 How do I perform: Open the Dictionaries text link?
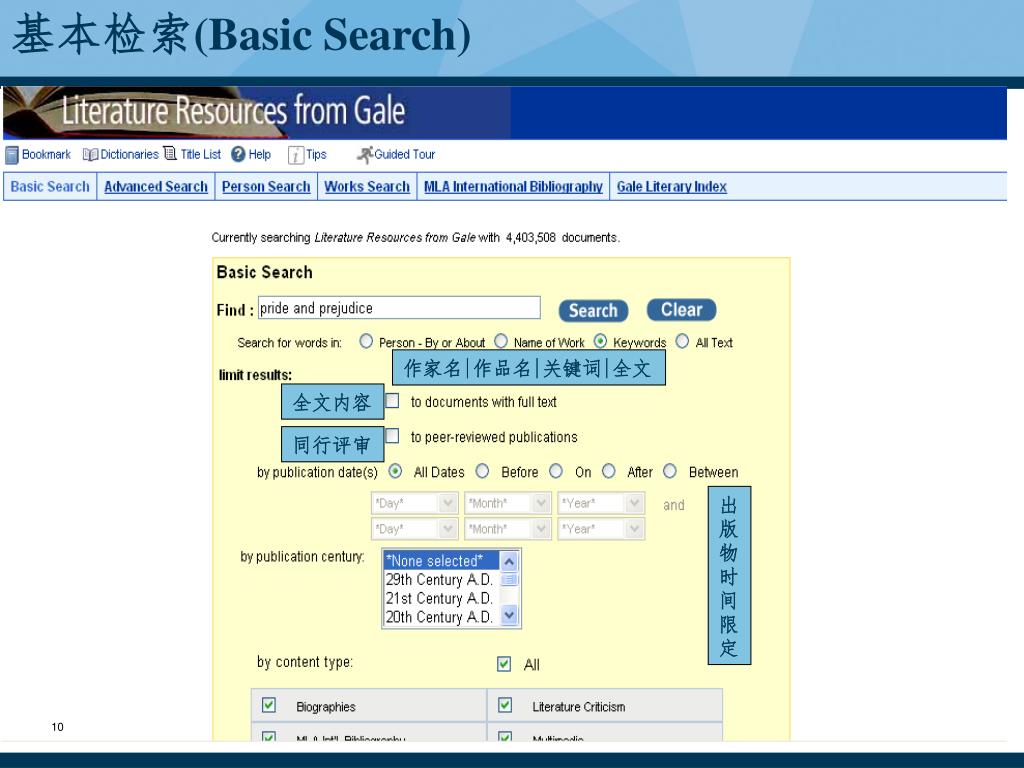tap(129, 155)
